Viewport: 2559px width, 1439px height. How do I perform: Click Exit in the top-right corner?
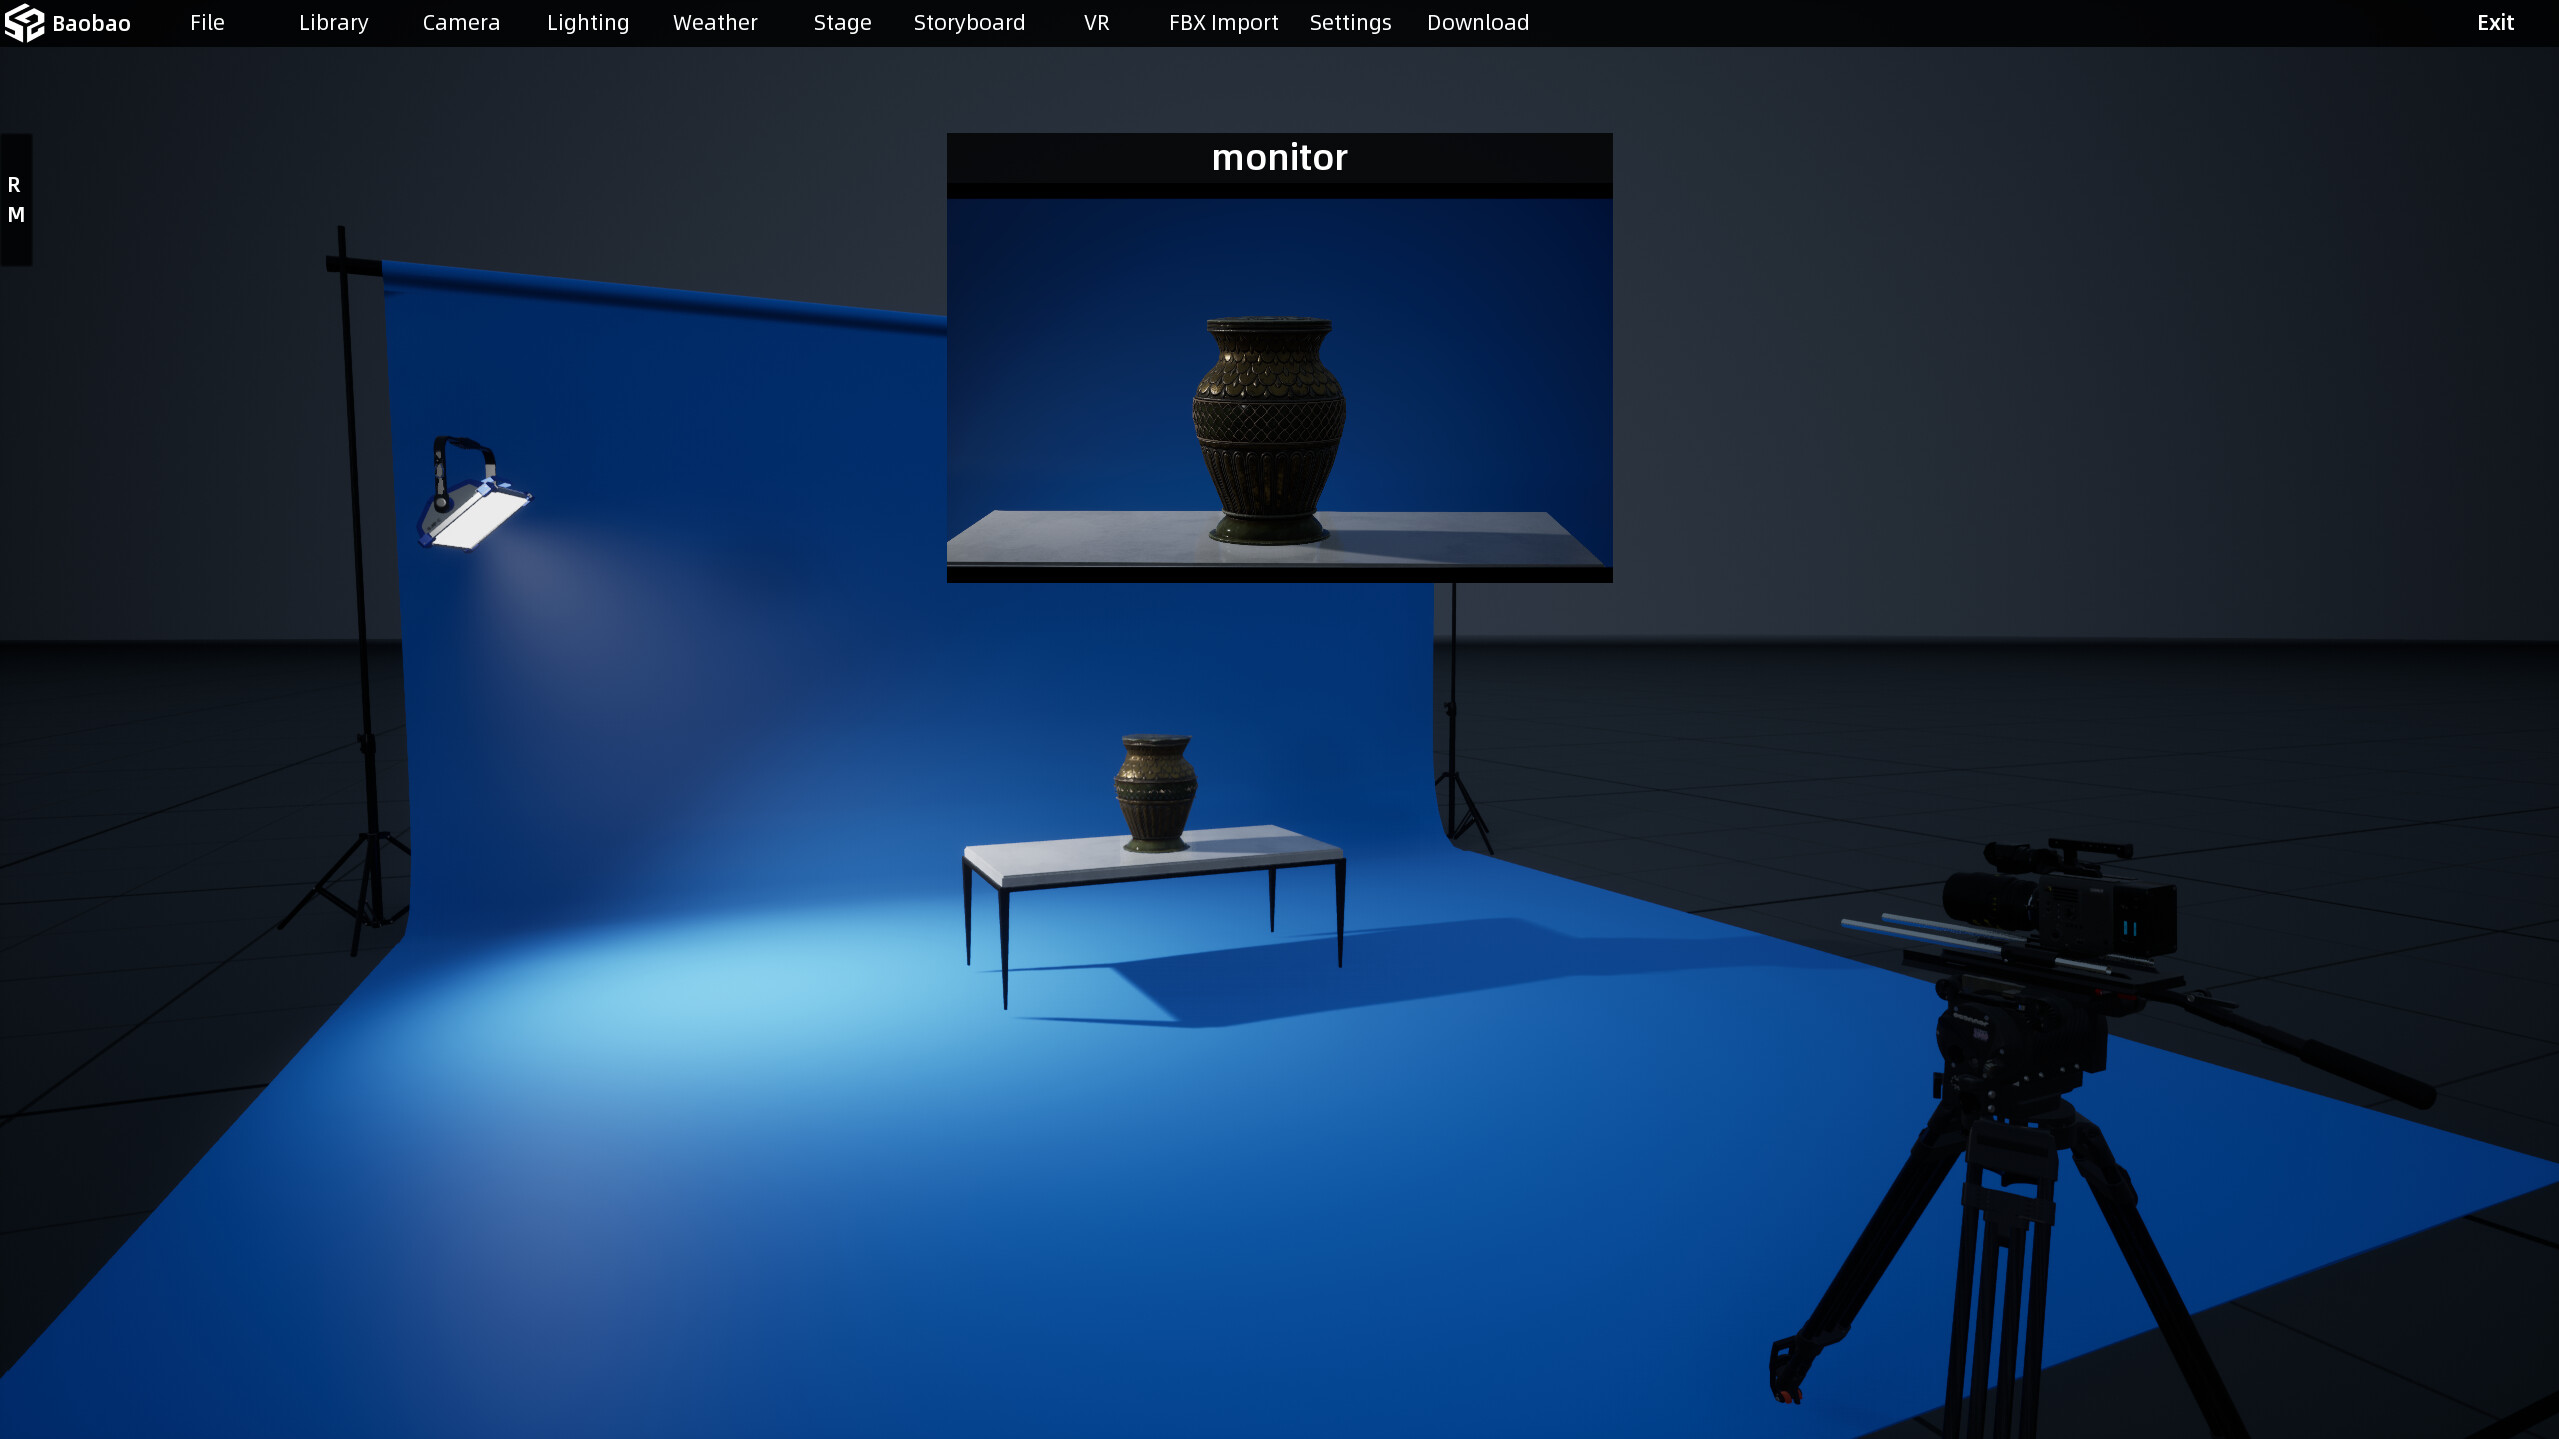(2494, 21)
